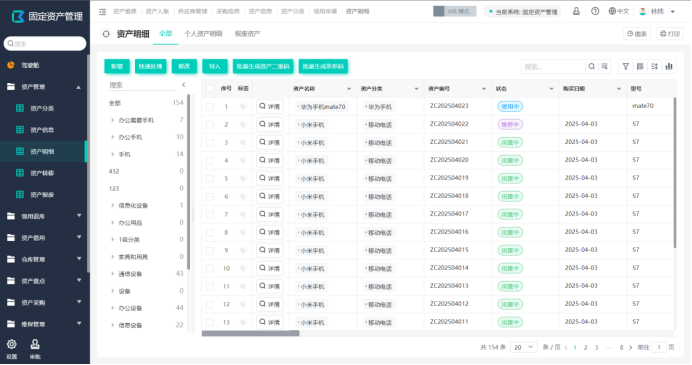Open the user name dropdown arrow
Screen dimensions: 692x365
(x=673, y=12)
